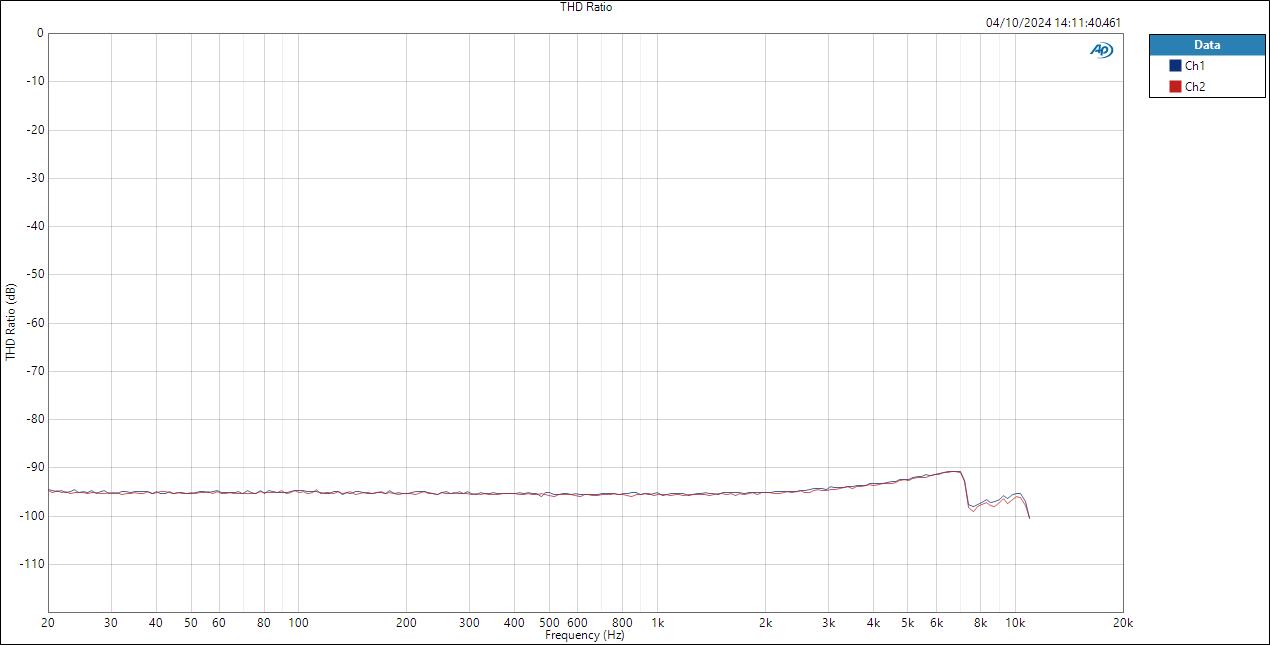Click the Frequency (Hz) axis label
The width and height of the screenshot is (1270, 645).
coord(585,634)
